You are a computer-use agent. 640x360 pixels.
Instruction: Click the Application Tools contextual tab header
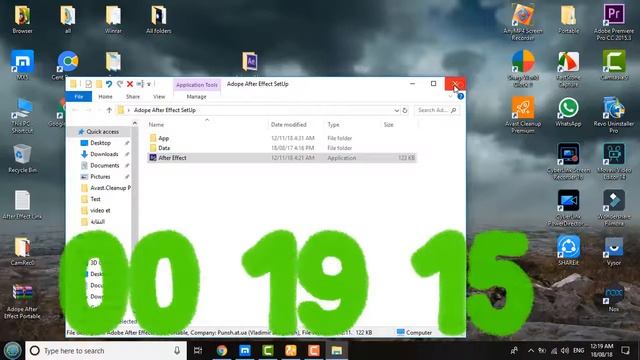[197, 85]
